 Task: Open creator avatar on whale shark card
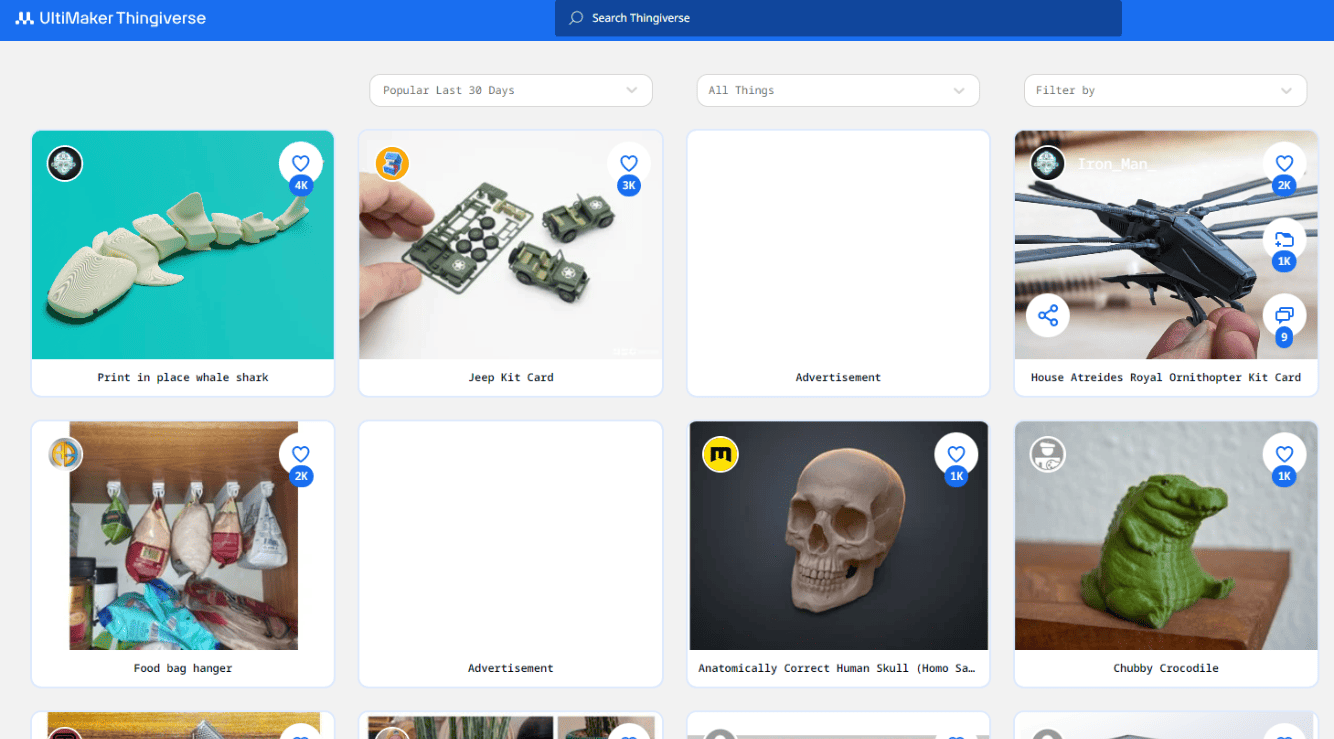(65, 163)
